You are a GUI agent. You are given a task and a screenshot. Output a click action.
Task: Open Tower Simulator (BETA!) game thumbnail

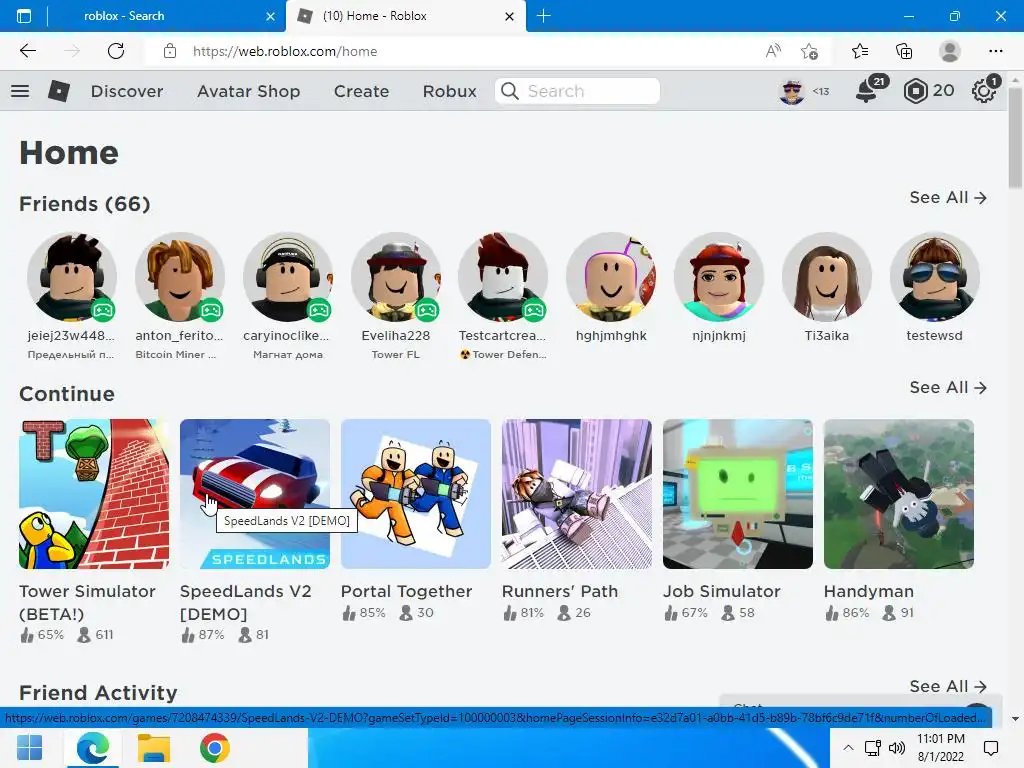point(94,494)
